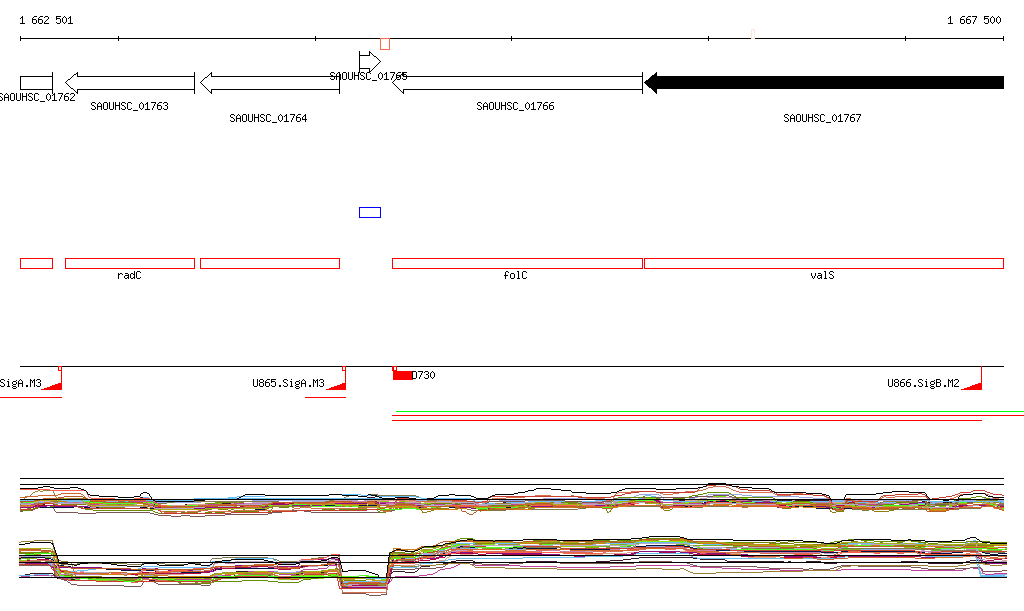This screenshot has width=1024, height=611.
Task: Click the SAOUHSC_01763 gene arrow
Action: coord(130,83)
